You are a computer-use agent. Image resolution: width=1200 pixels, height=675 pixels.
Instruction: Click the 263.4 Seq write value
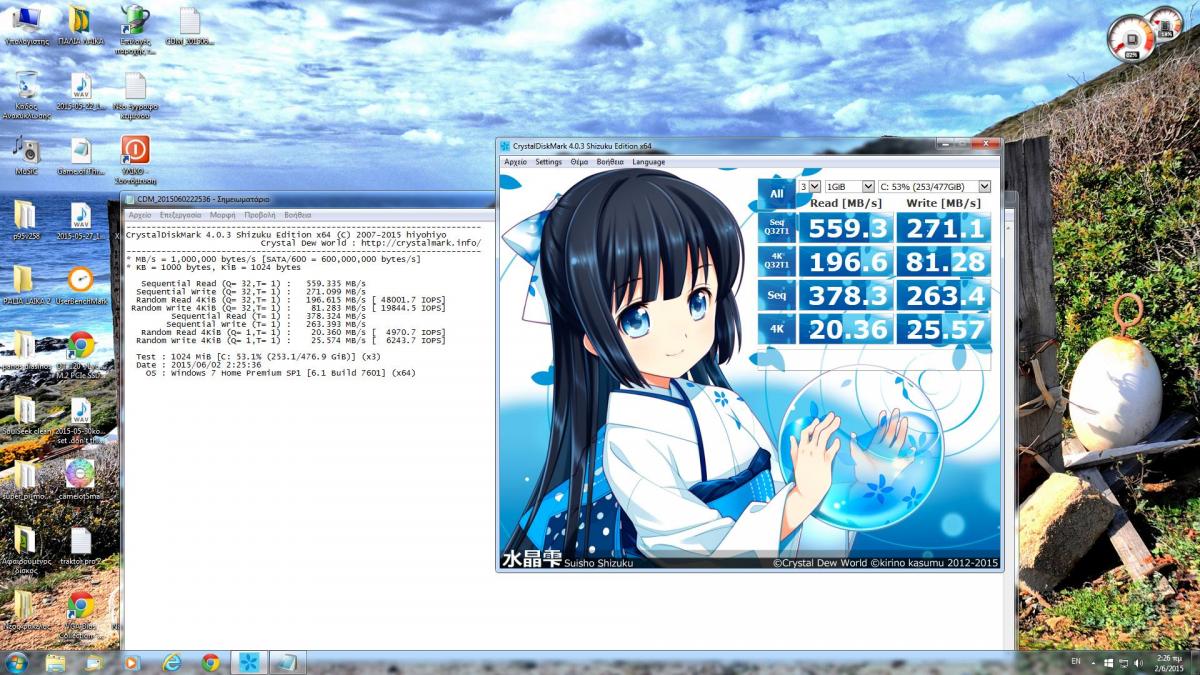[943, 296]
